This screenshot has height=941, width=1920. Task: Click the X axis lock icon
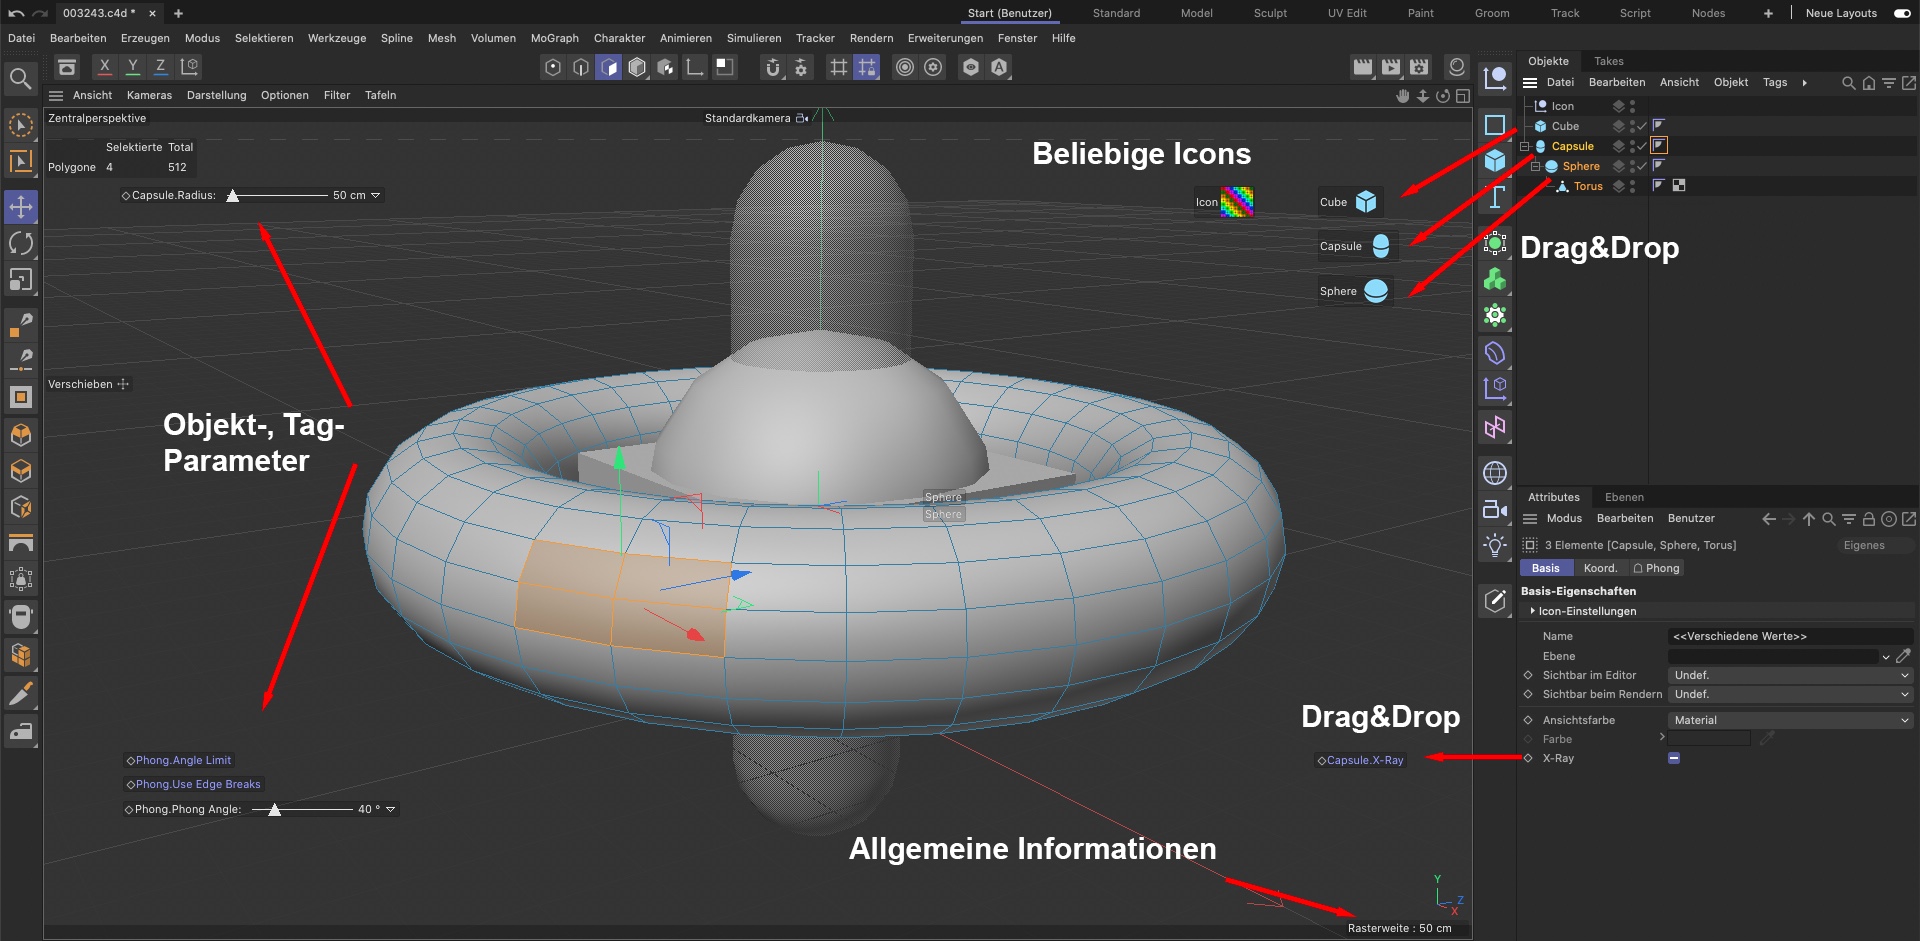(x=104, y=67)
